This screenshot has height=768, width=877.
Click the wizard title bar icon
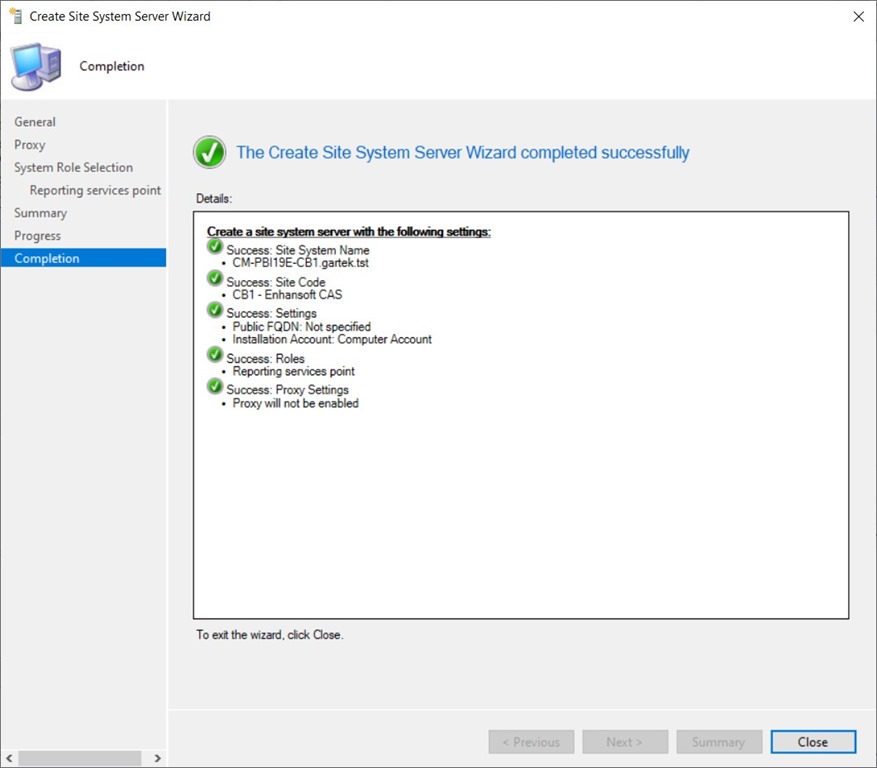click(16, 16)
